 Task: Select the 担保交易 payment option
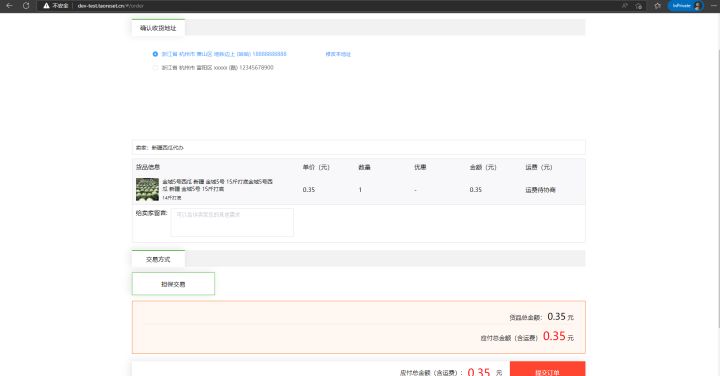tap(173, 284)
